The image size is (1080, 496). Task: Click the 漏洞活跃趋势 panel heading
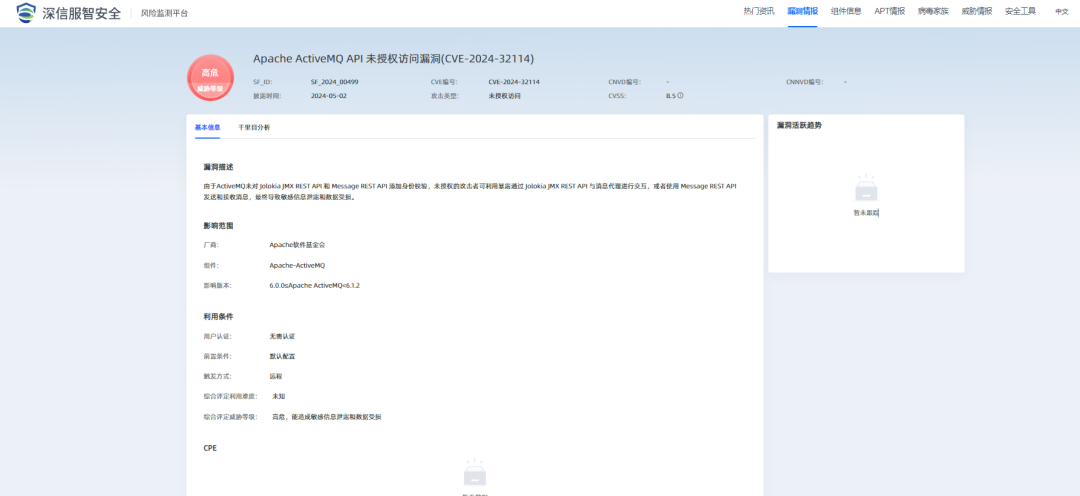click(x=799, y=125)
